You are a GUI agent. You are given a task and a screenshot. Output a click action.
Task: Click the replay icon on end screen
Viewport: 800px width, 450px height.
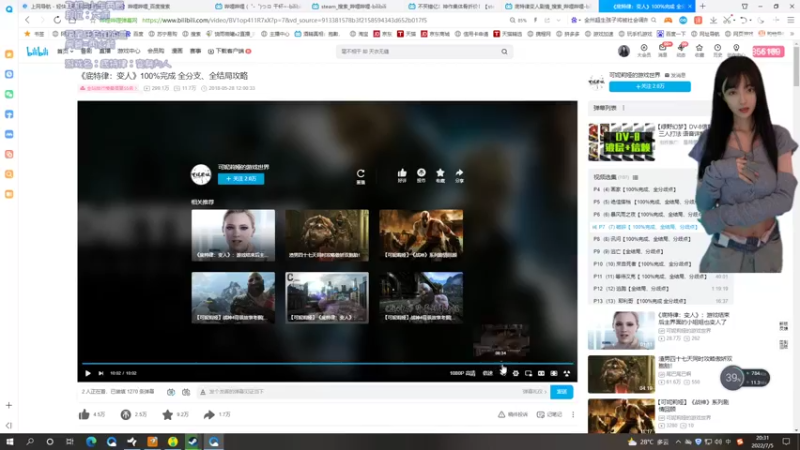(361, 176)
